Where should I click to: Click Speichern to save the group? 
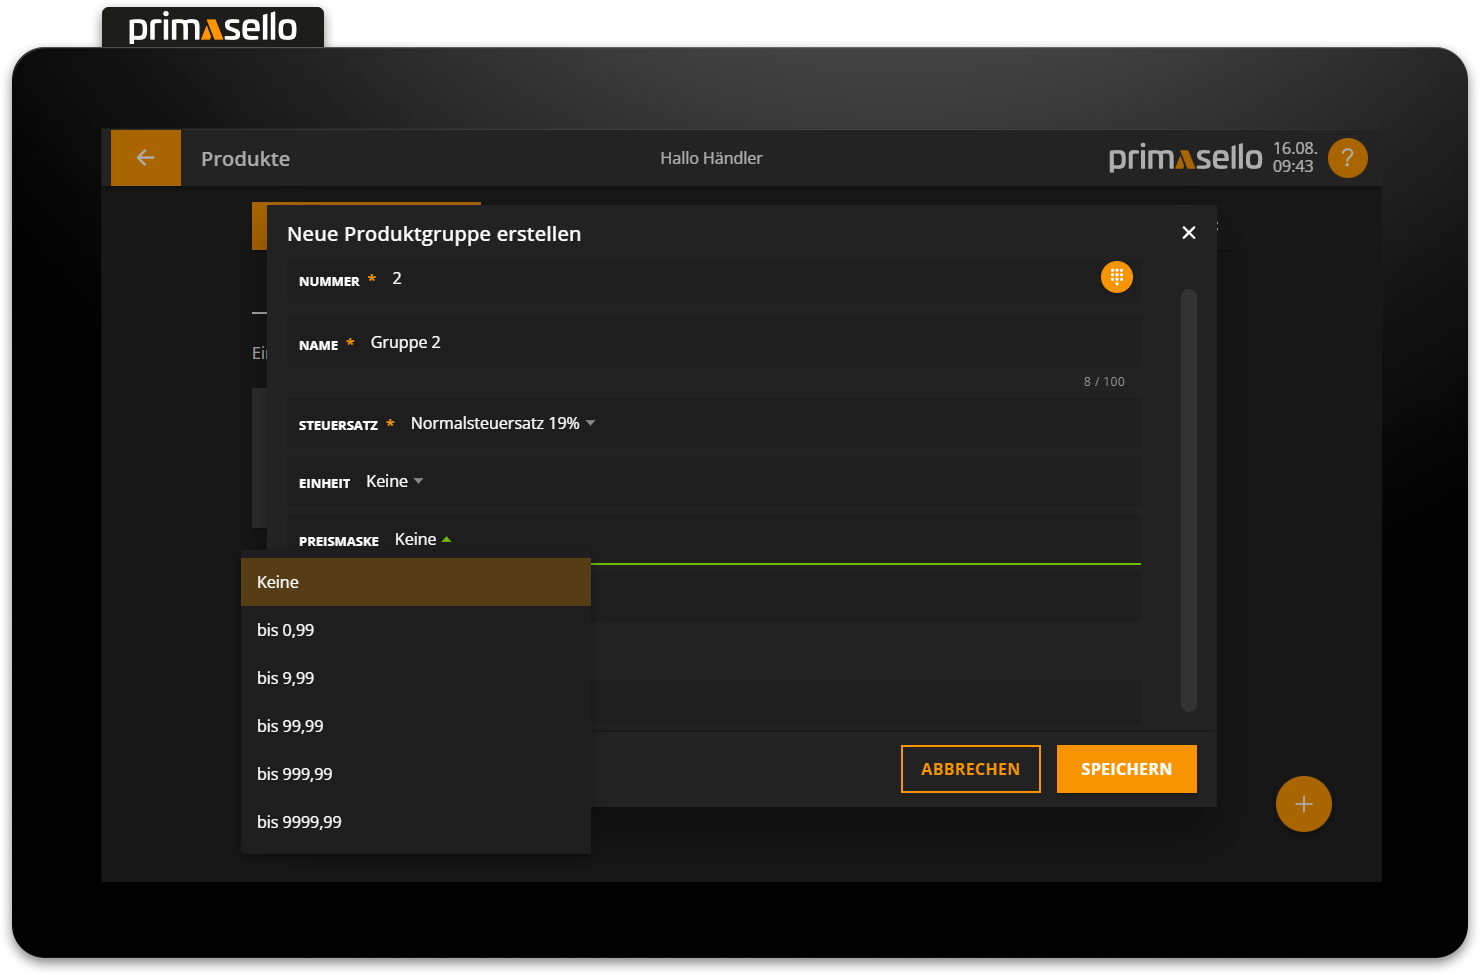coord(1126,769)
